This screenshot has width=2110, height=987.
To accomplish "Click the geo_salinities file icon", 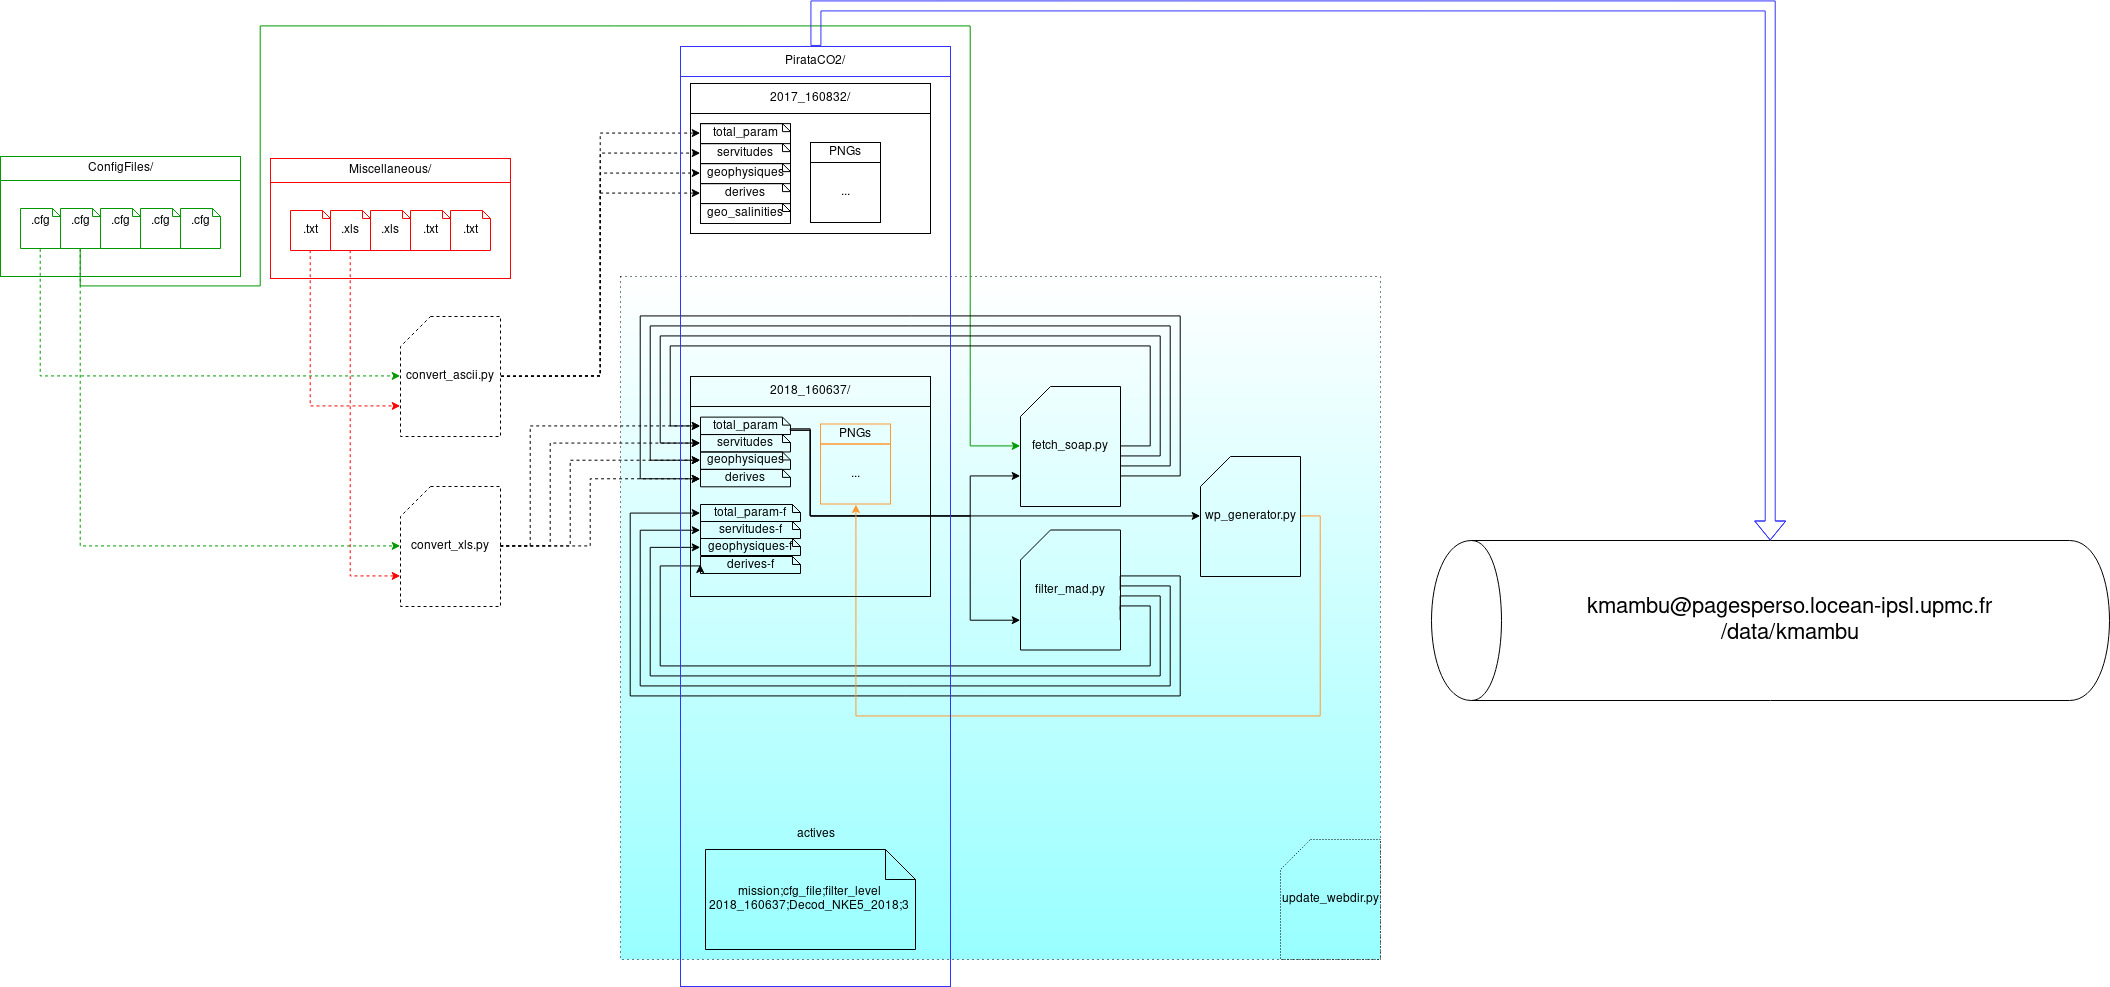I will pos(744,212).
